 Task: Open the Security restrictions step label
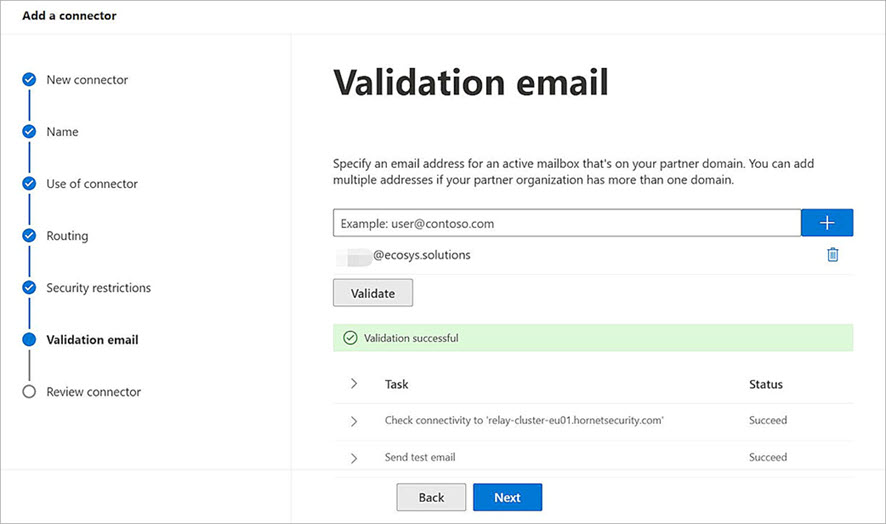(98, 288)
